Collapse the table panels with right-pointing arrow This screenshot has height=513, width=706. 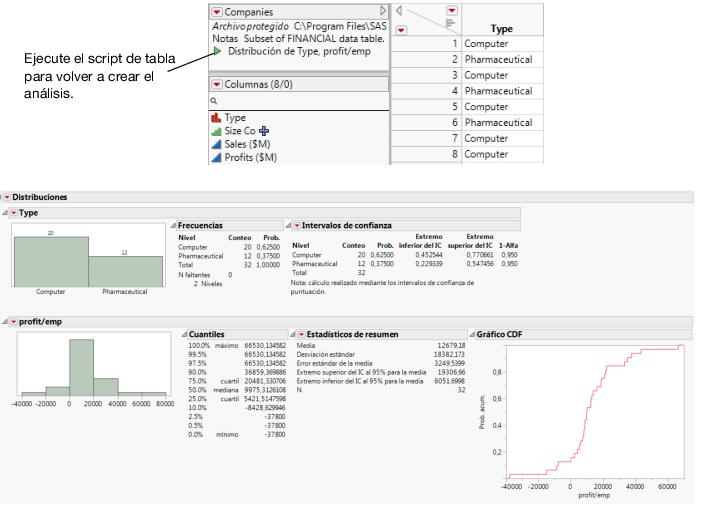(383, 11)
